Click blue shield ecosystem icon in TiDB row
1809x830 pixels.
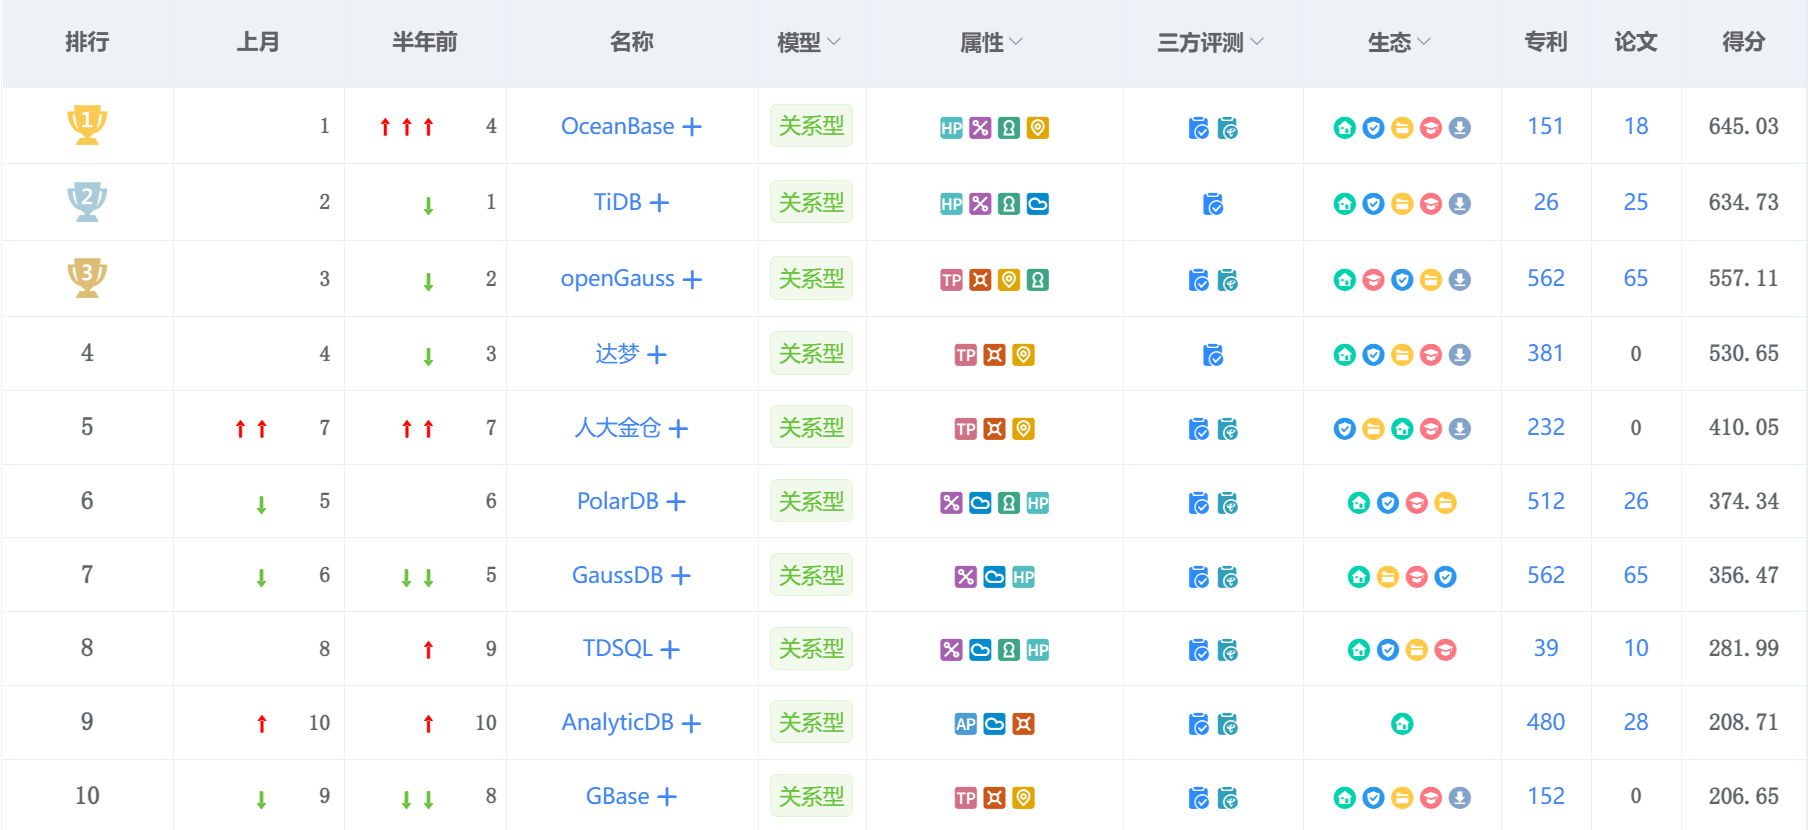1373,204
